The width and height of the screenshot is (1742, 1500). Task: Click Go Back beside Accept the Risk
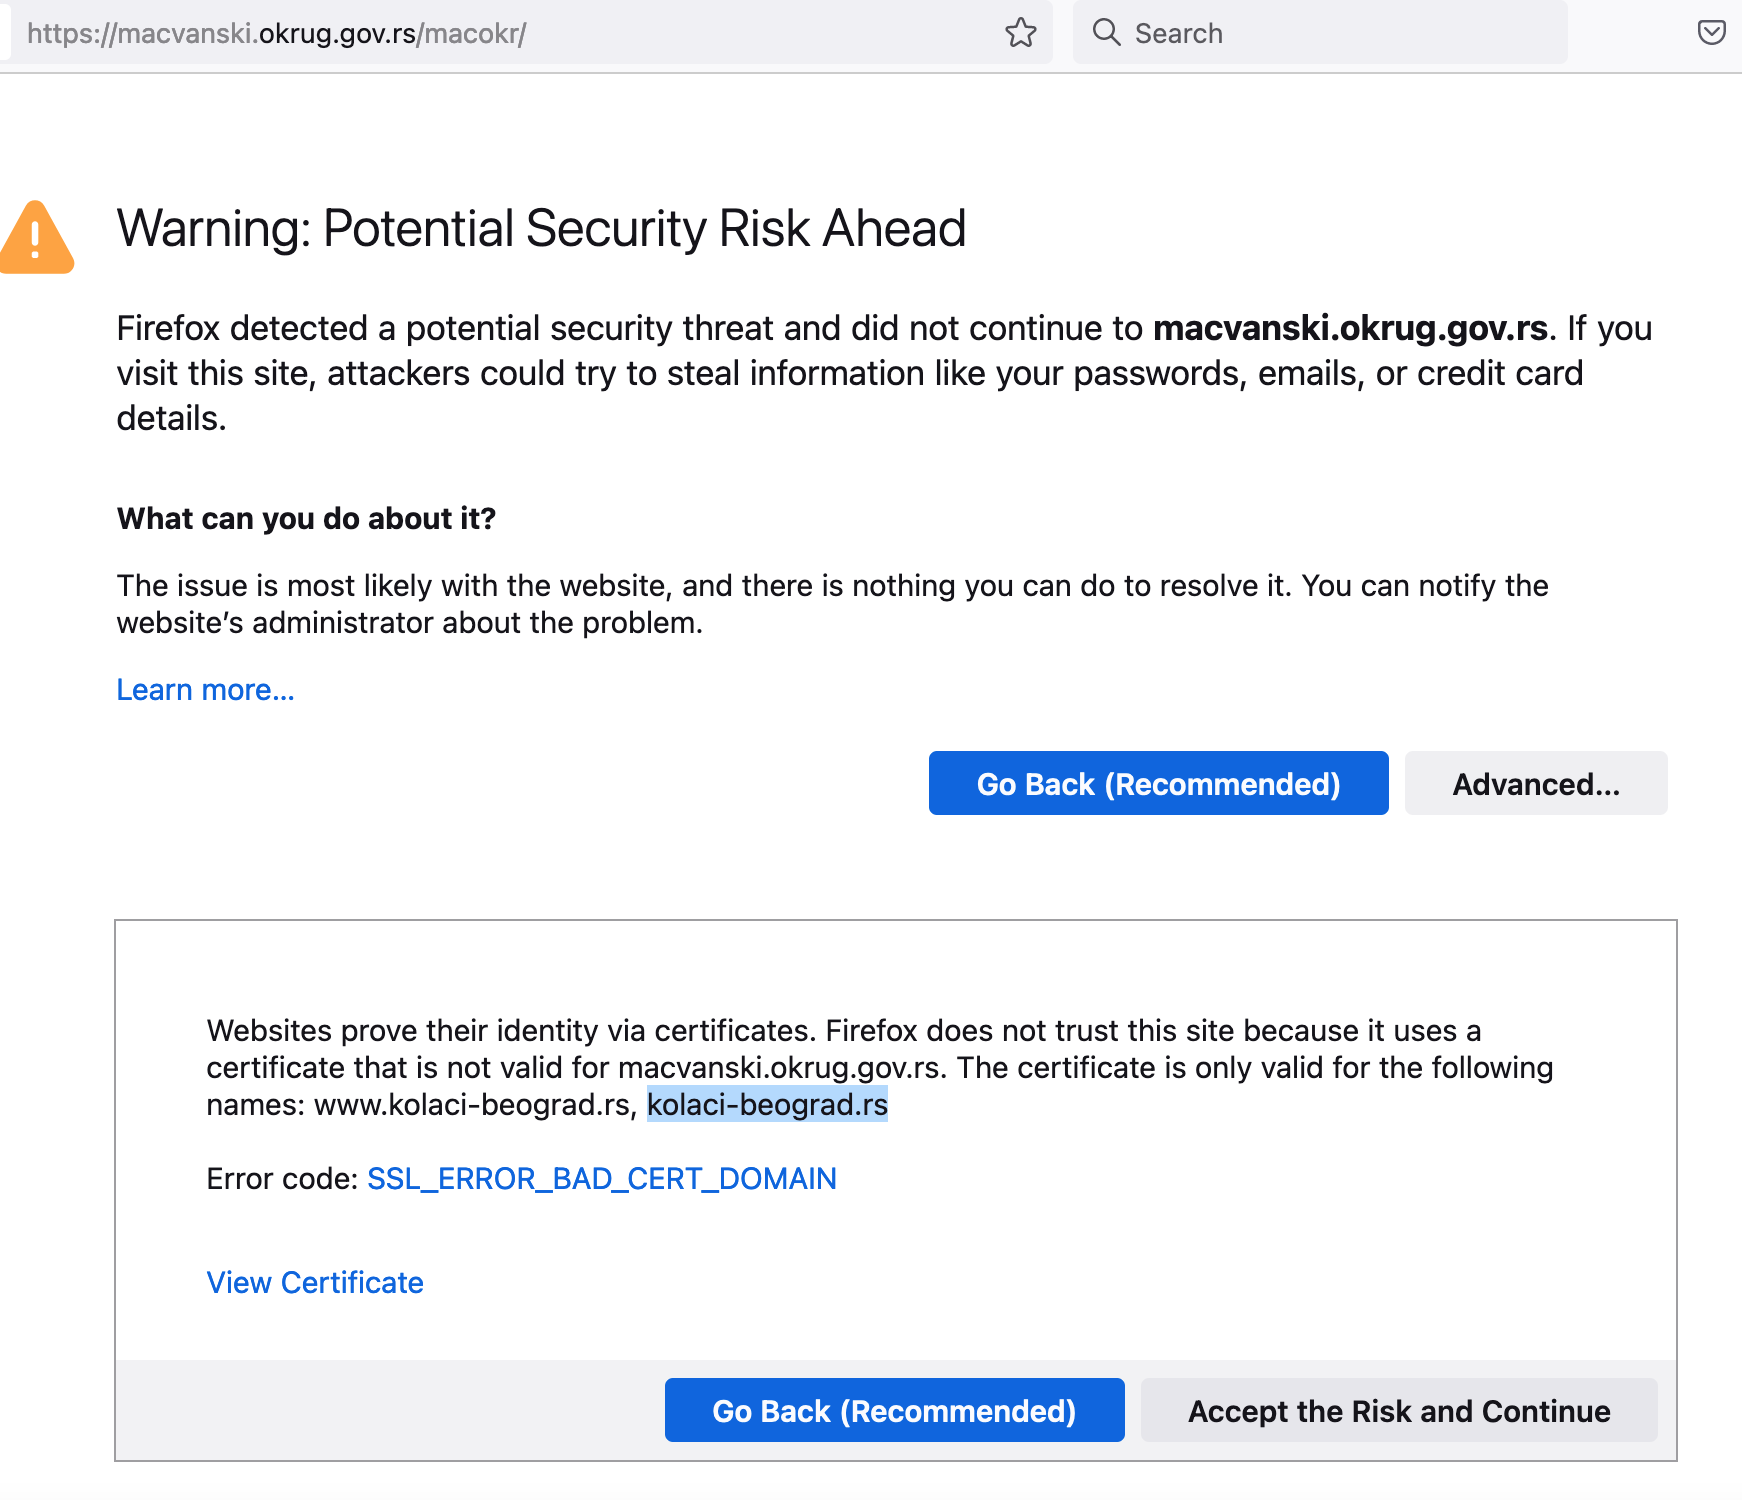[894, 1410]
